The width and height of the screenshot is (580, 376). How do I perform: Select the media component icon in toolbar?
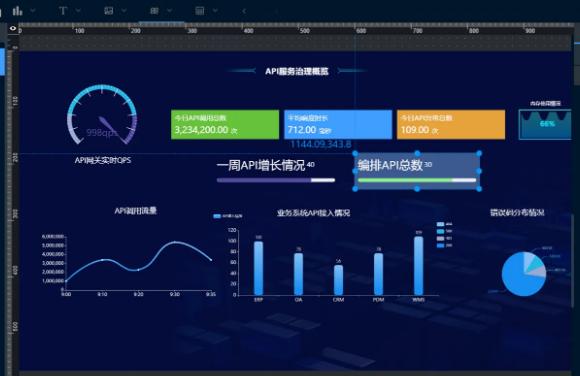coord(108,11)
